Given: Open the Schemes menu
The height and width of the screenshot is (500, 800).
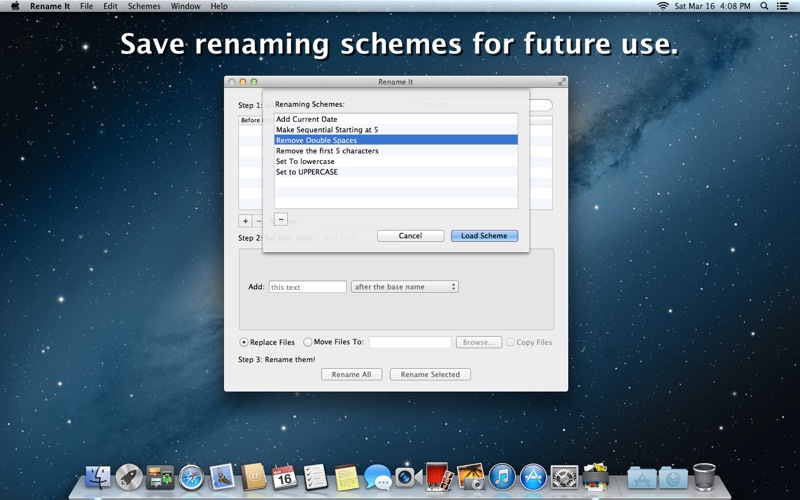Looking at the screenshot, I should pyautogui.click(x=144, y=6).
